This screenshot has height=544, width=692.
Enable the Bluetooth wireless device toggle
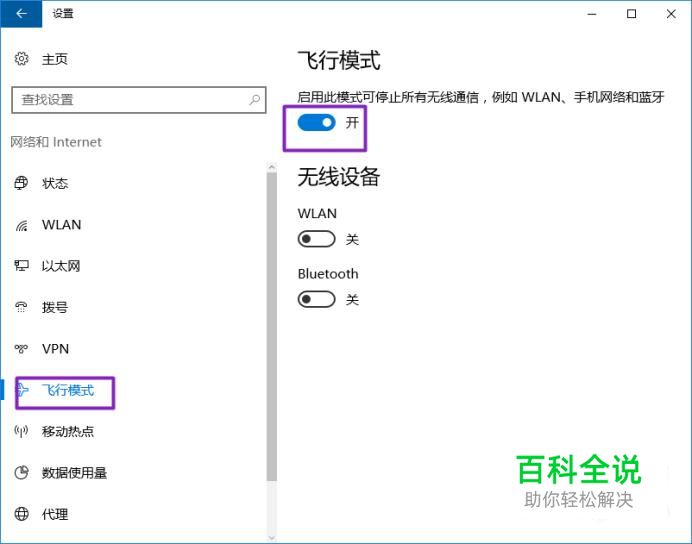click(x=316, y=300)
